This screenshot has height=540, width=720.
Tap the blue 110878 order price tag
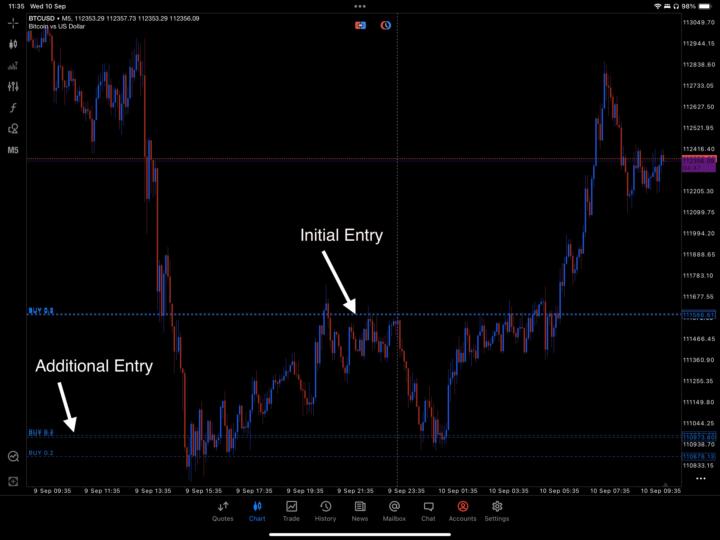(699, 456)
